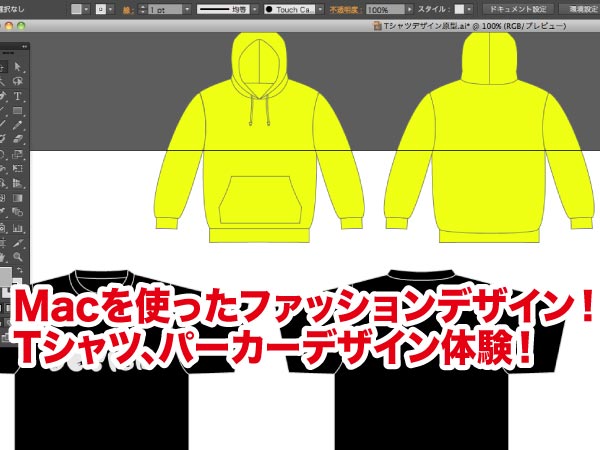Swap fill and stroke colors
The width and height of the screenshot is (600, 450).
click(x=20, y=270)
